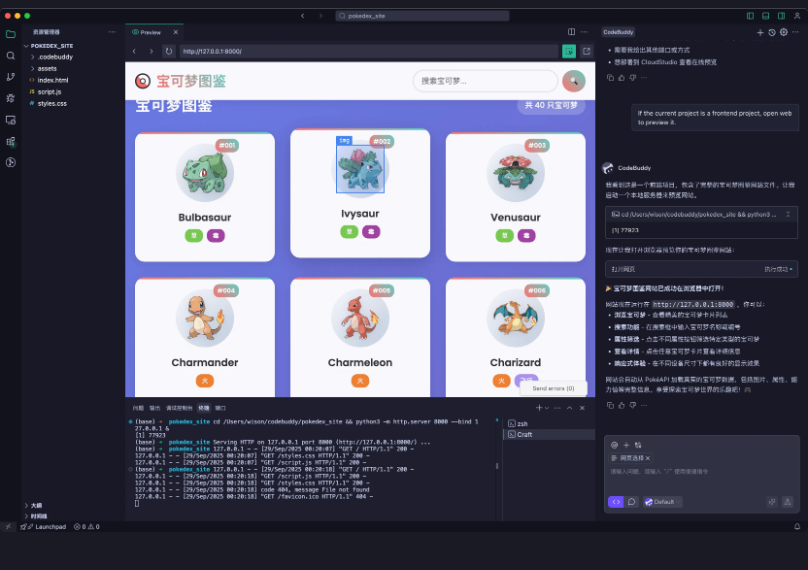Click the Charizard card image
This screenshot has width=808, height=570.
(x=515, y=318)
